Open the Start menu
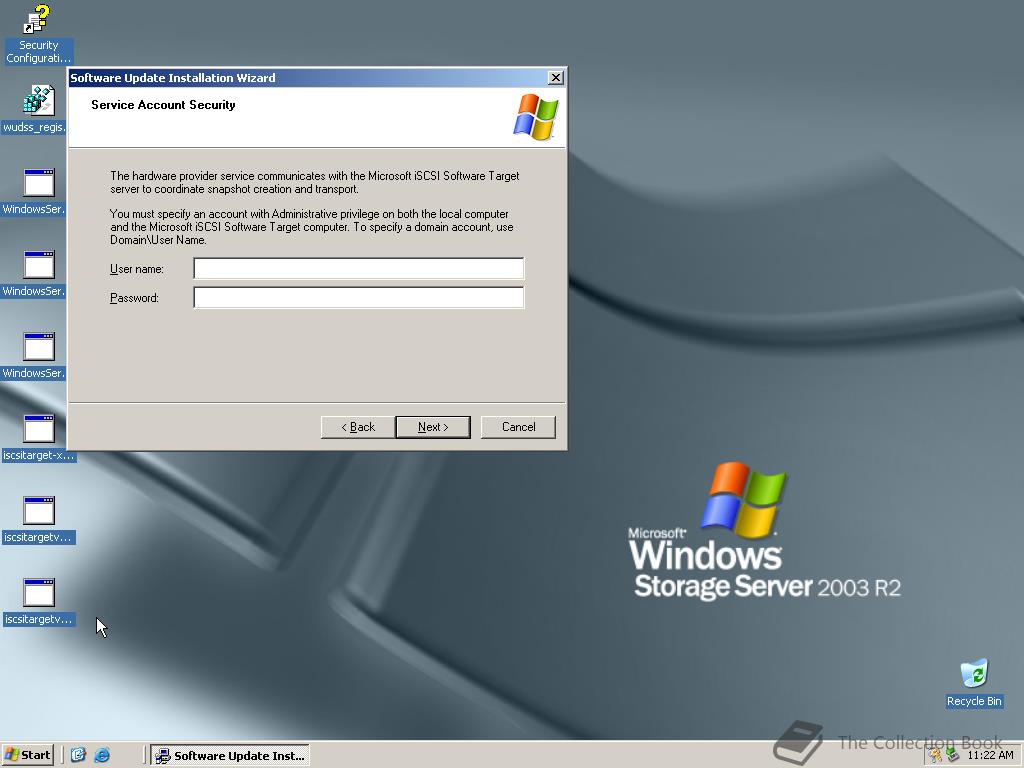The height and width of the screenshot is (768, 1024). [27, 755]
